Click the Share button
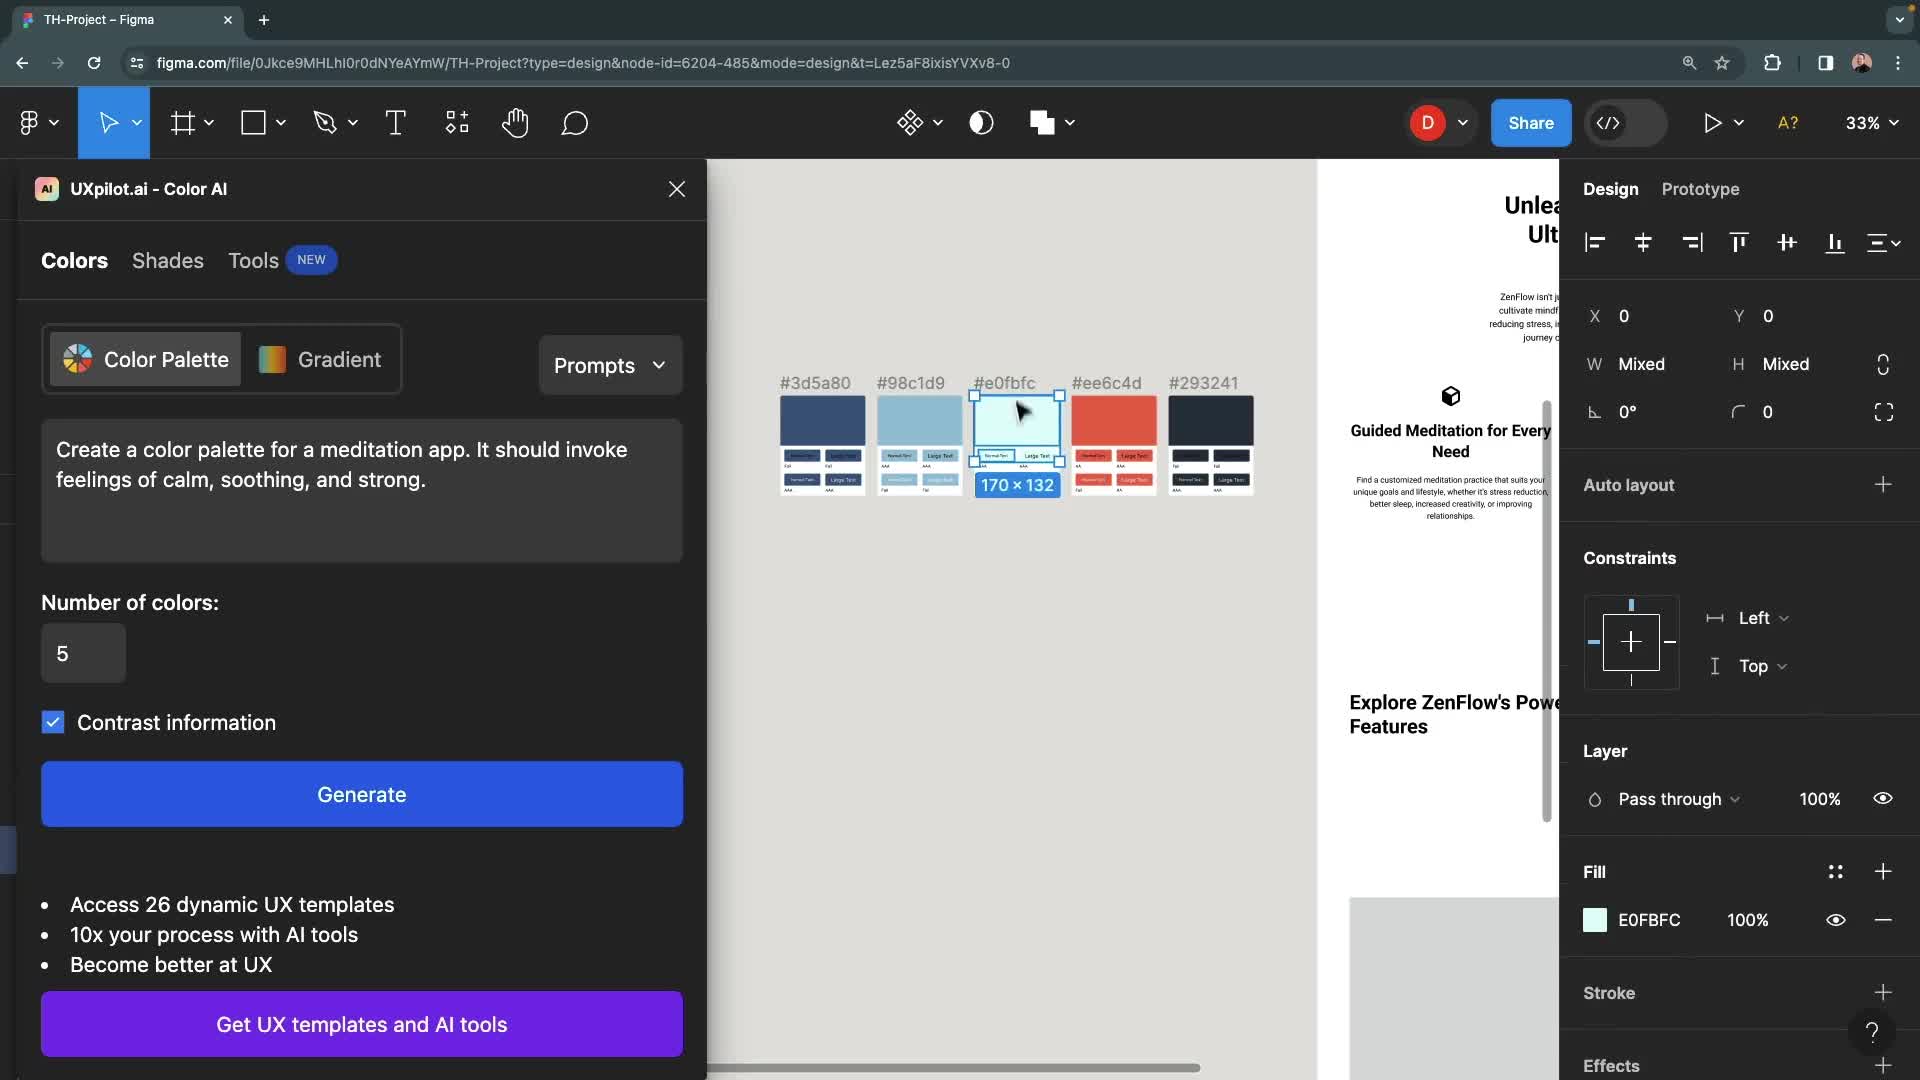This screenshot has height=1080, width=1920. (1530, 122)
